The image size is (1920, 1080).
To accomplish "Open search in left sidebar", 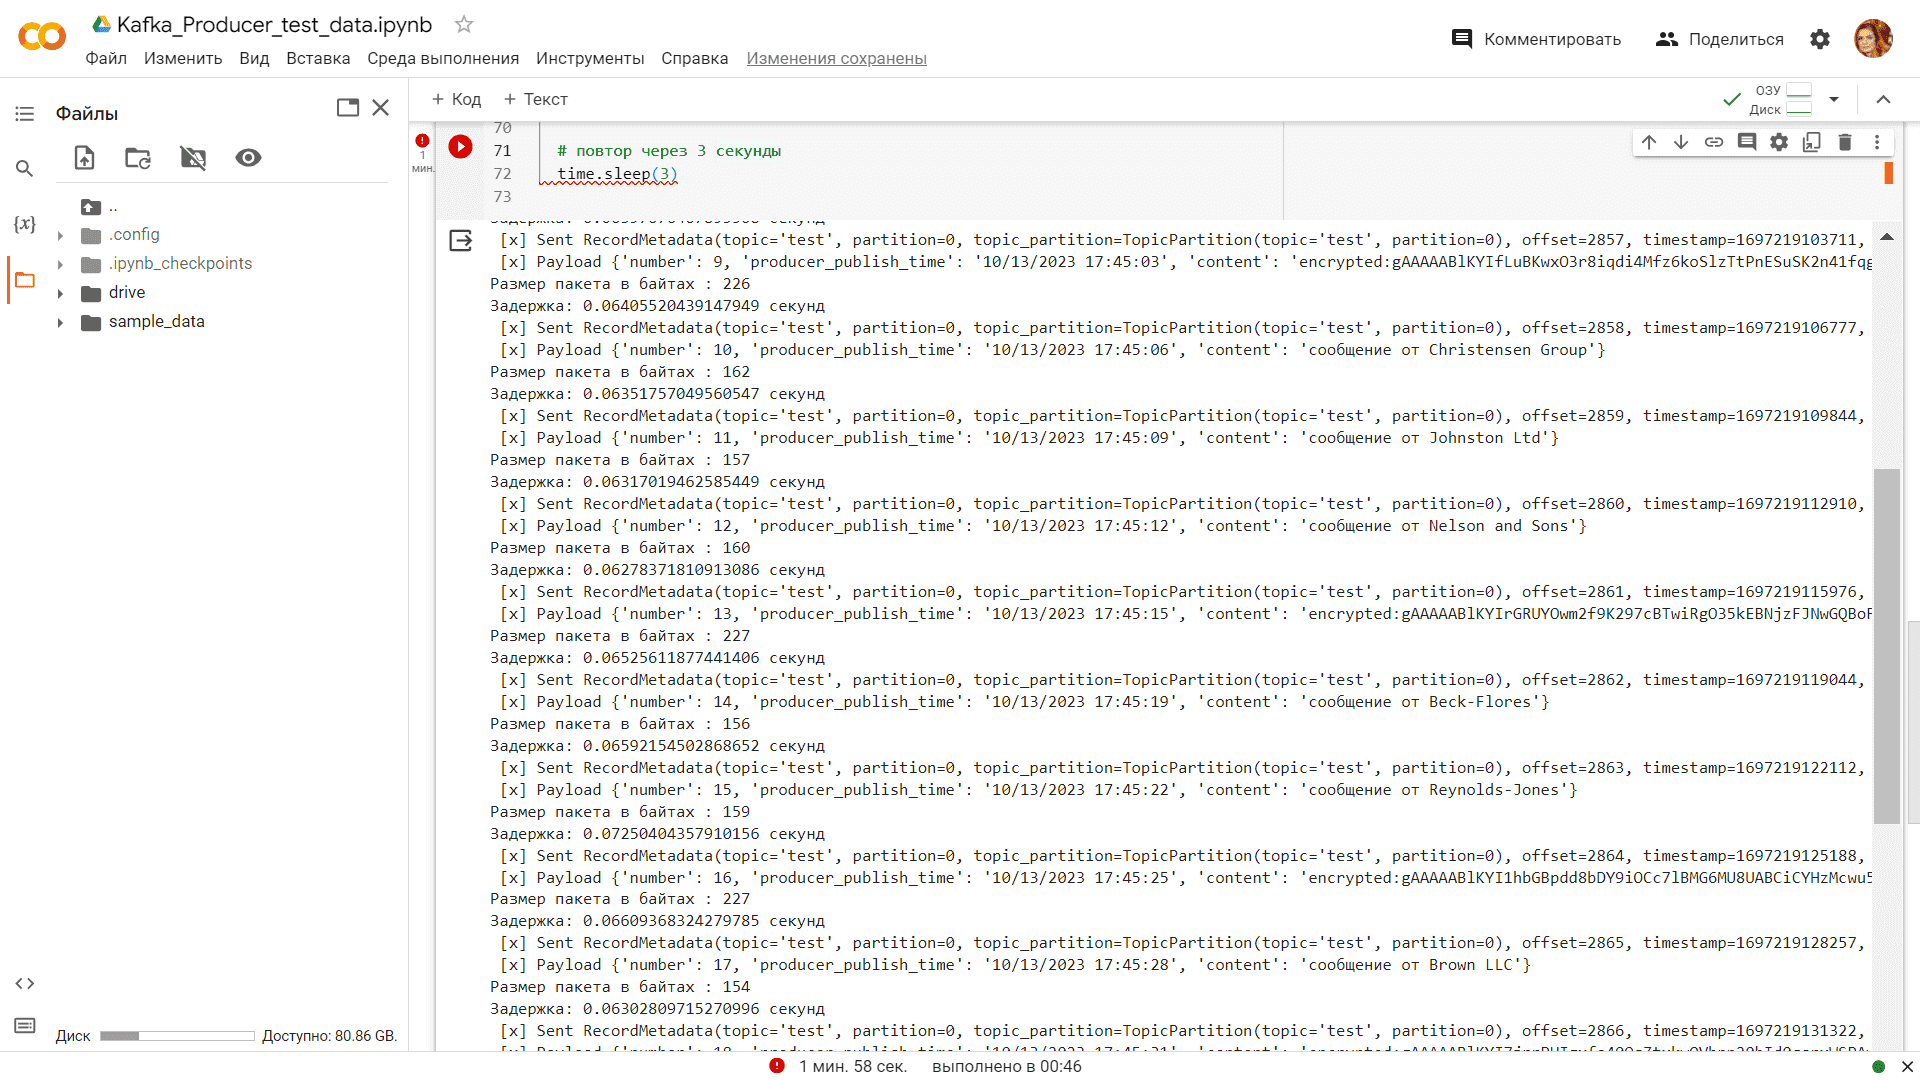I will [24, 168].
